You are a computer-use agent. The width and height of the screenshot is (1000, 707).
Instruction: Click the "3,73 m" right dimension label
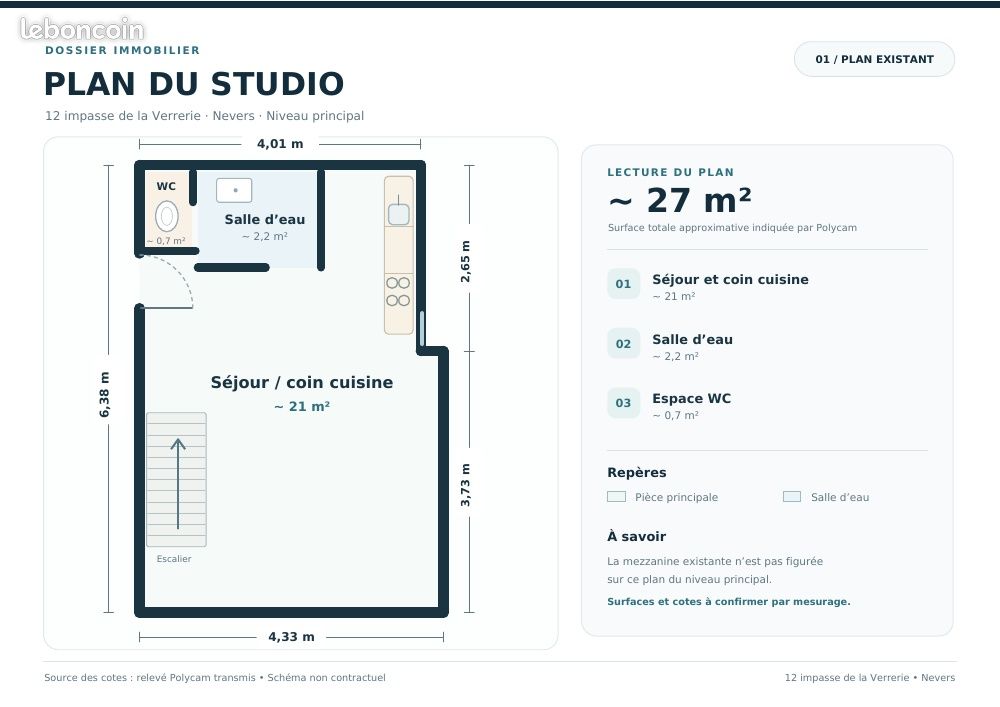(x=466, y=485)
